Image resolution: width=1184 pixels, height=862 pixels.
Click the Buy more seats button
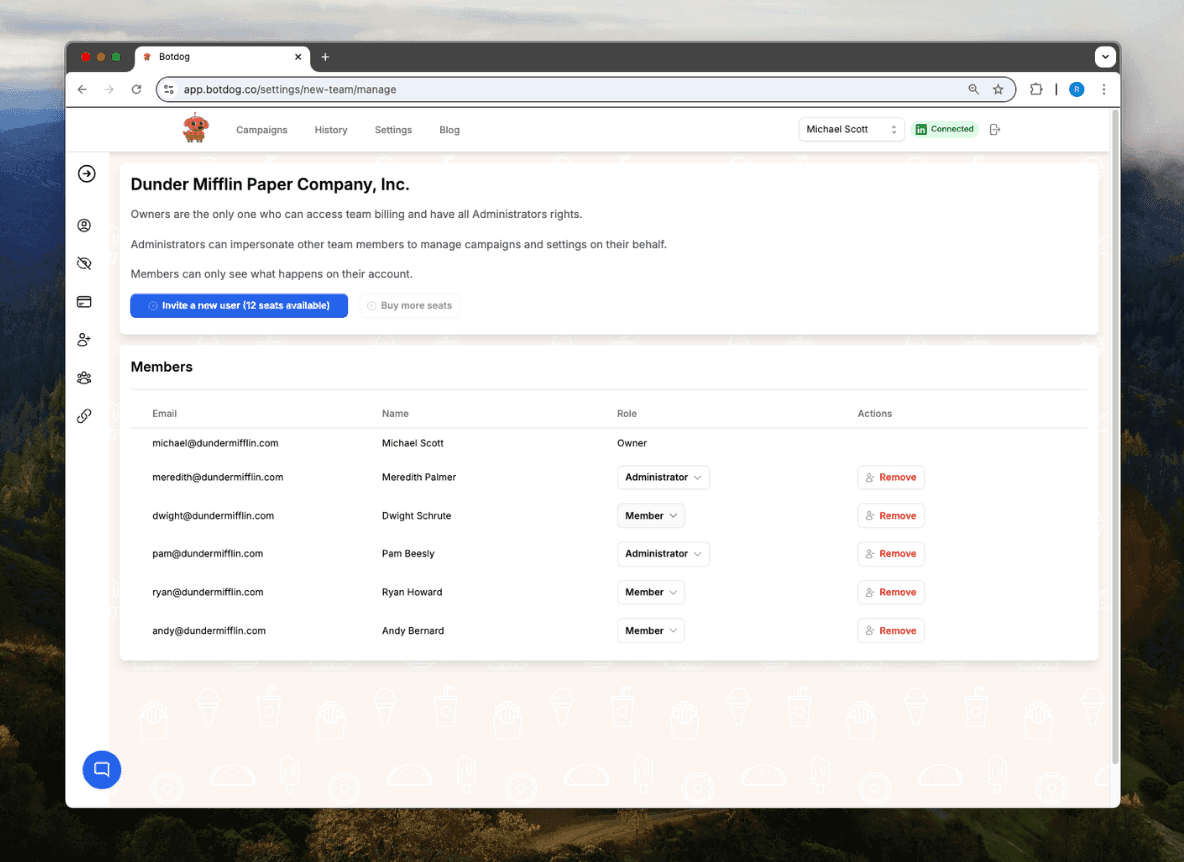[x=409, y=306]
